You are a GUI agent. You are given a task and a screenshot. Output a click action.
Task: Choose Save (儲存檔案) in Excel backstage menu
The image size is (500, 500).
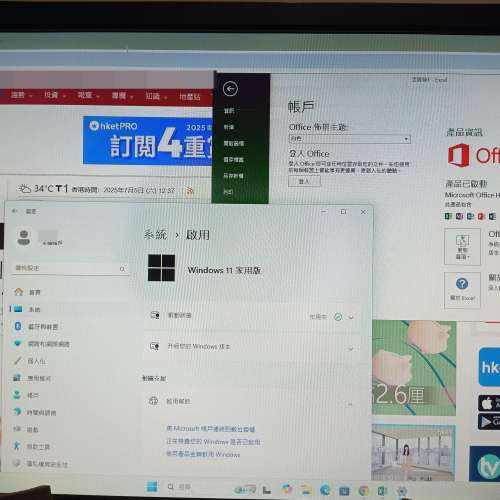[234, 160]
